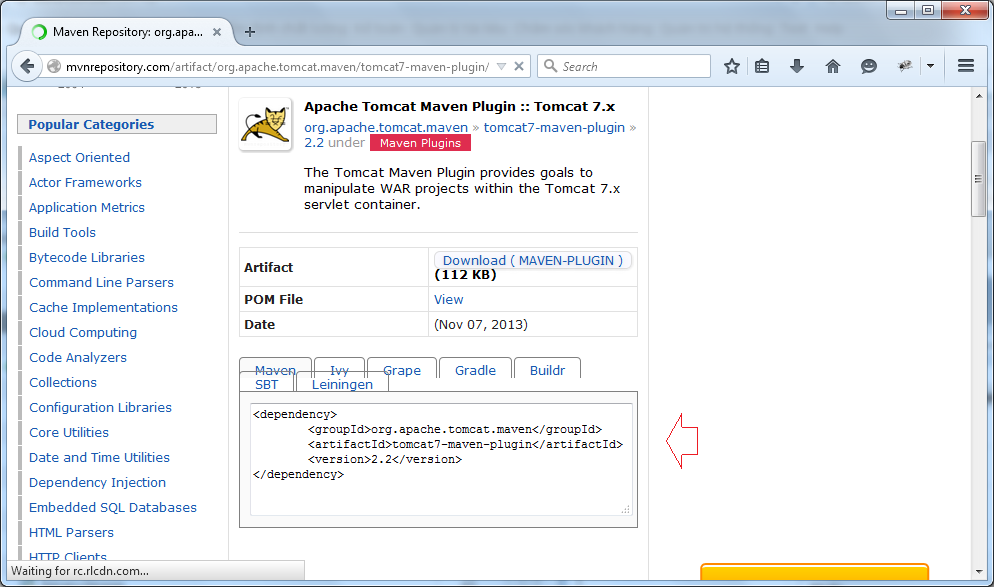Click scrollbar up arrow
This screenshot has width=994, height=587.
[x=978, y=96]
